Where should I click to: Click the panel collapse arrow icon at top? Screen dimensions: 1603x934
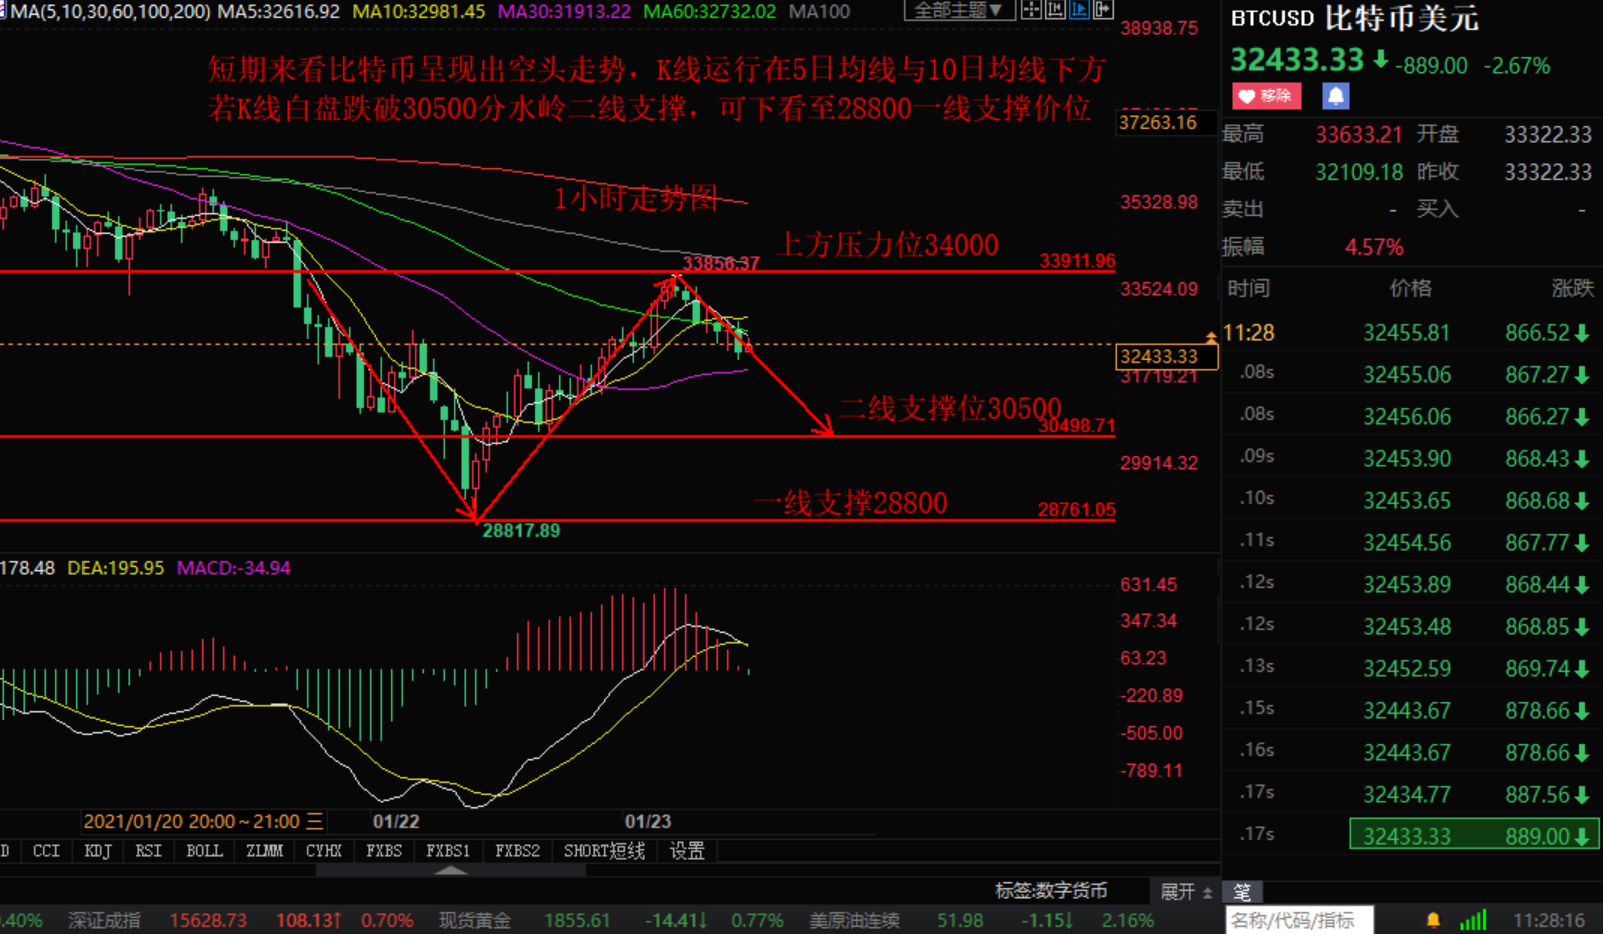[x=1103, y=10]
